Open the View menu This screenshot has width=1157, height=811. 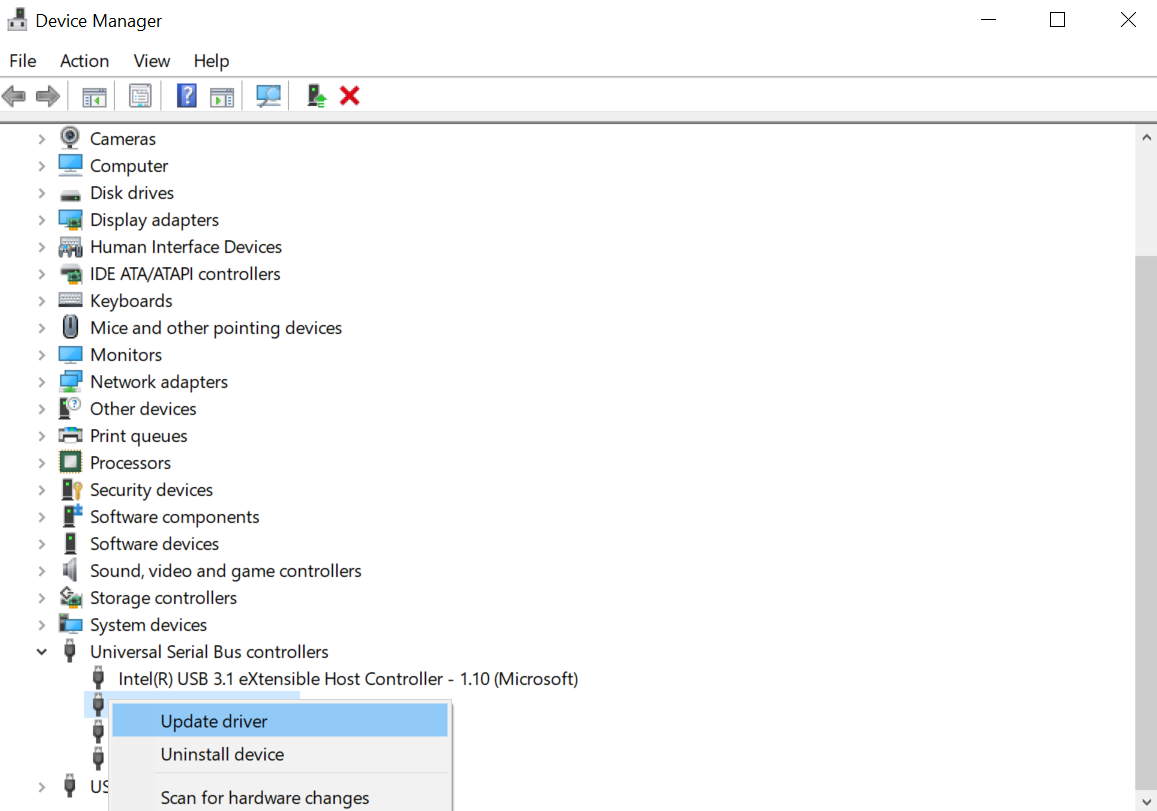(151, 61)
